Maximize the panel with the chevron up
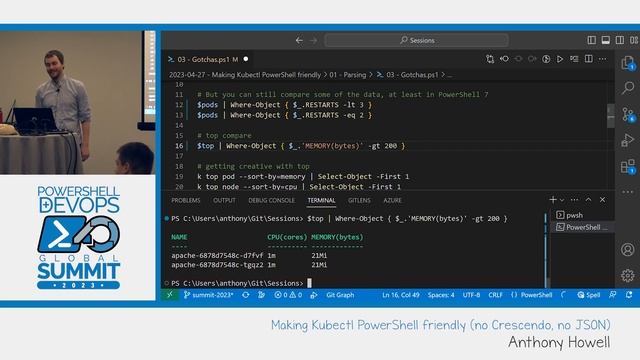640x360 pixels. pos(588,200)
